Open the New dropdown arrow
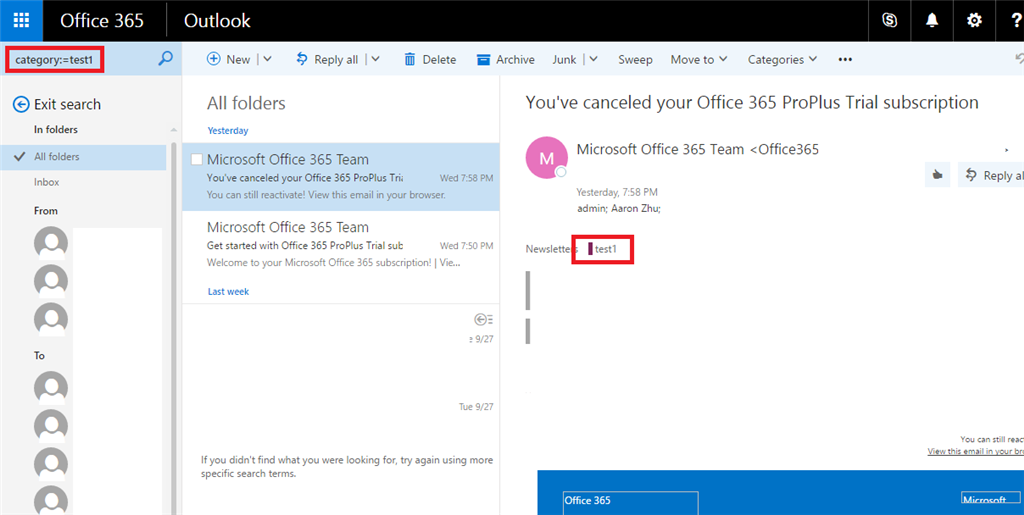Viewport: 1024px width, 515px height. click(x=267, y=59)
